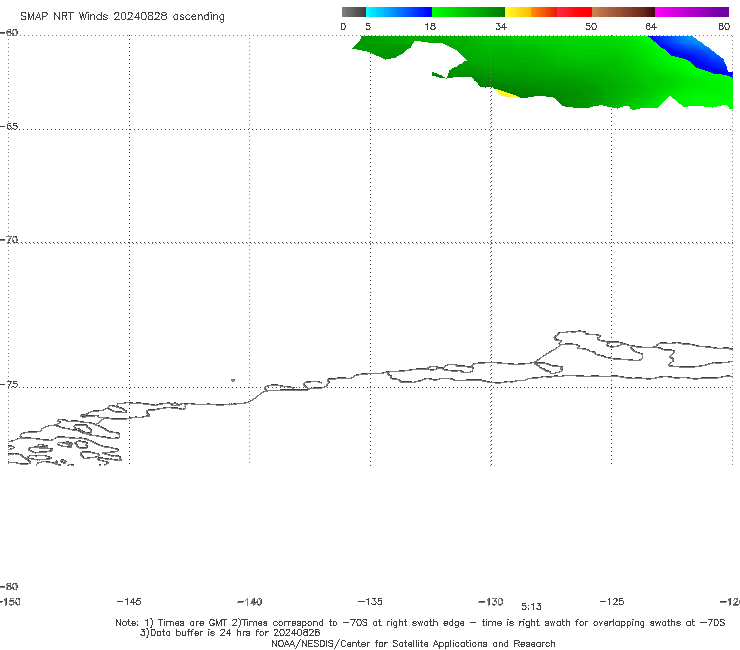Click the title text 'SMAP NRT Winds 20240828 ascending'

(122, 16)
